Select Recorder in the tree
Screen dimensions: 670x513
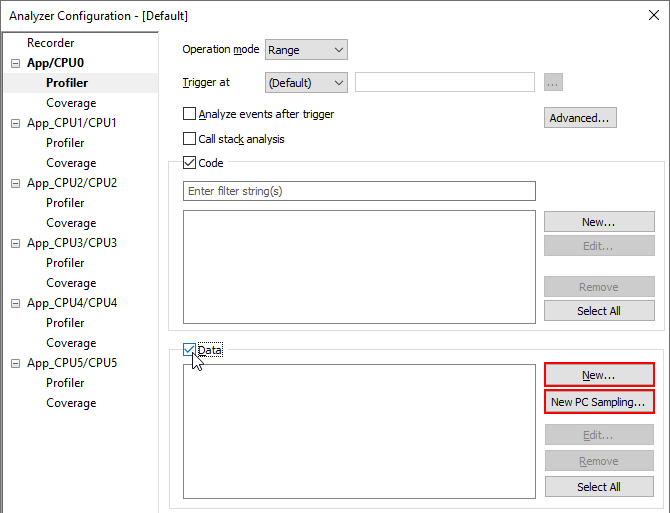[50, 43]
